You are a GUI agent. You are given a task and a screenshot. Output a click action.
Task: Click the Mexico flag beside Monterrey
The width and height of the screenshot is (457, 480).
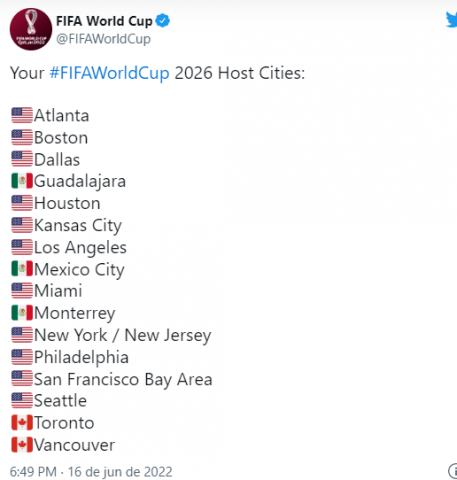point(22,313)
